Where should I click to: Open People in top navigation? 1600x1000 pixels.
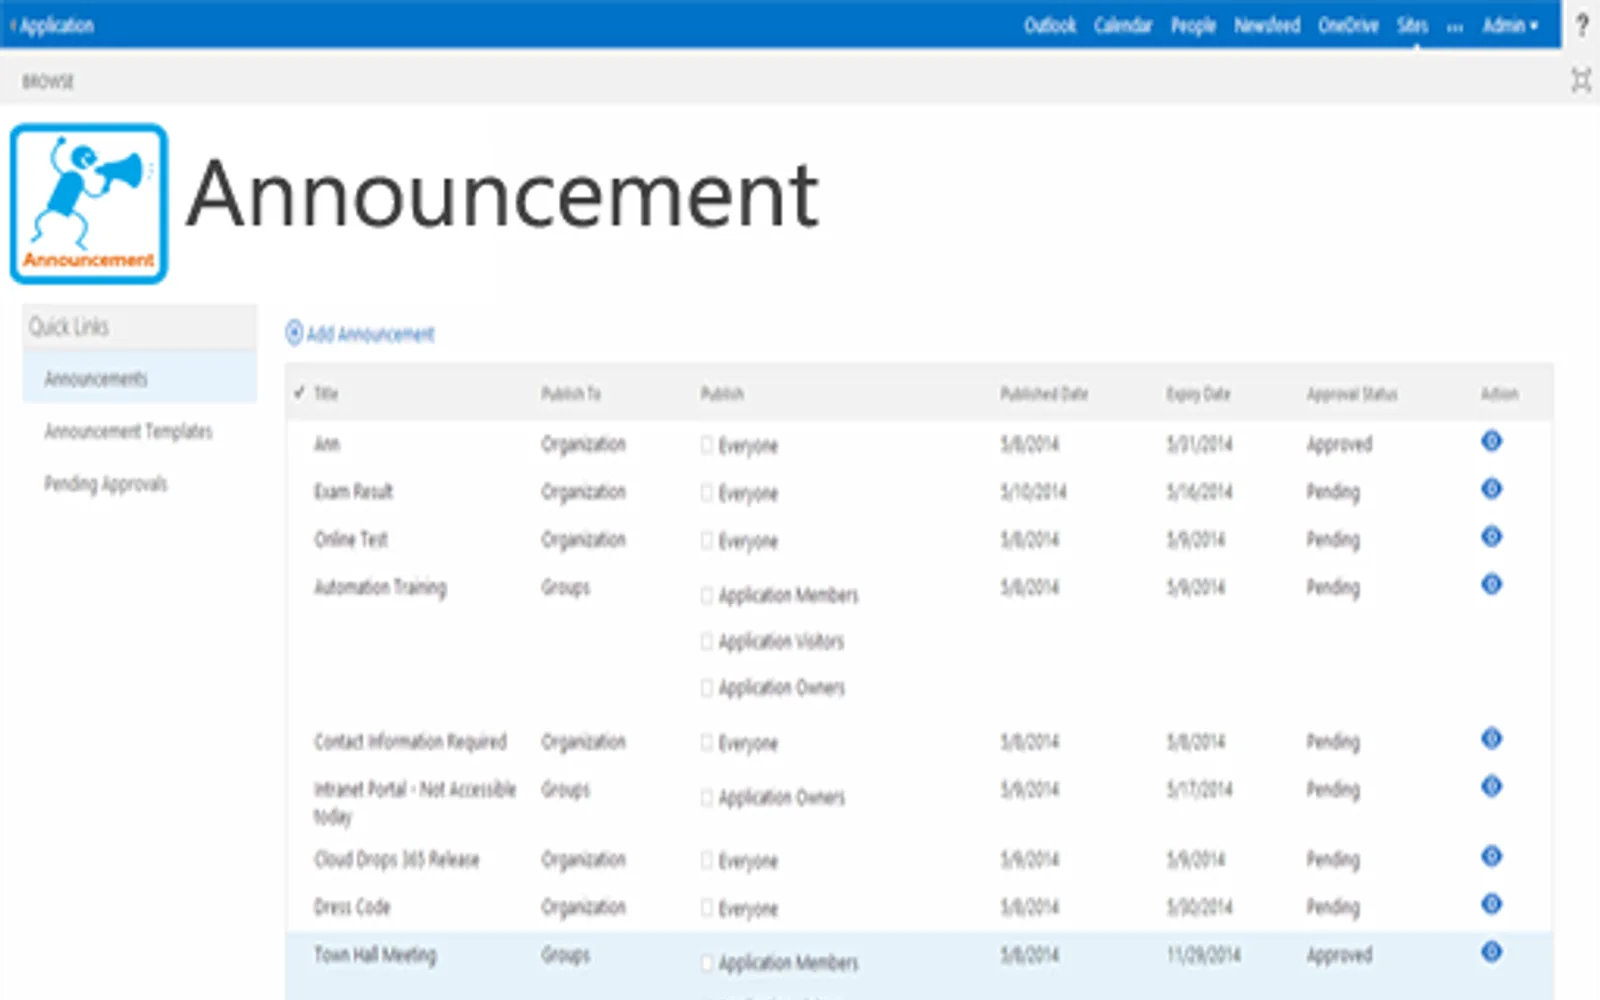pos(1193,25)
